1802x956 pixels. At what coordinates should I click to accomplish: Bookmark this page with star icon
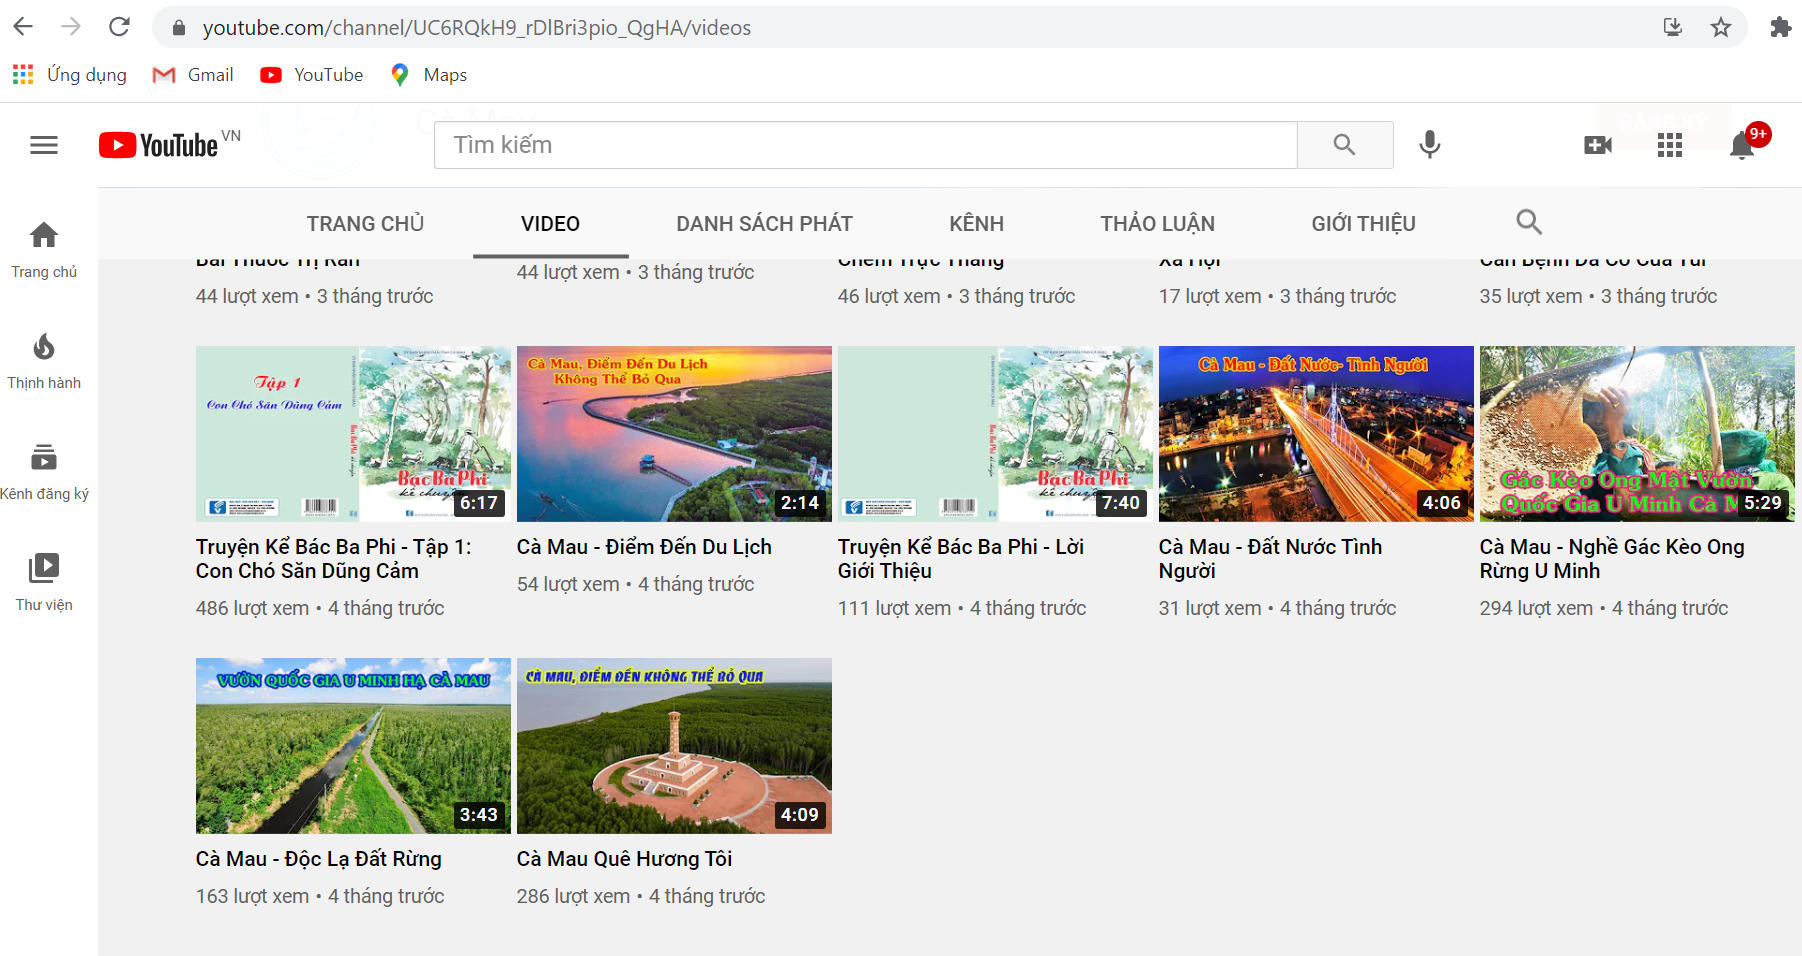tap(1720, 27)
